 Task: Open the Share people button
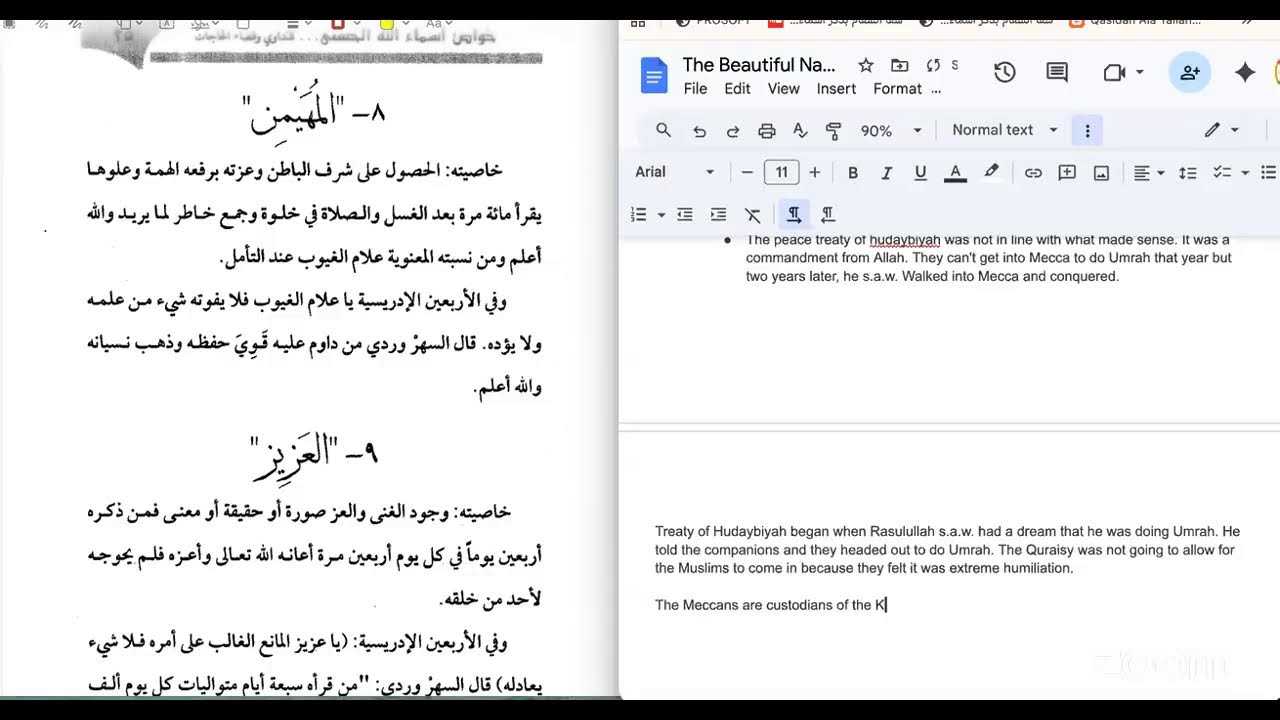[x=1190, y=72]
